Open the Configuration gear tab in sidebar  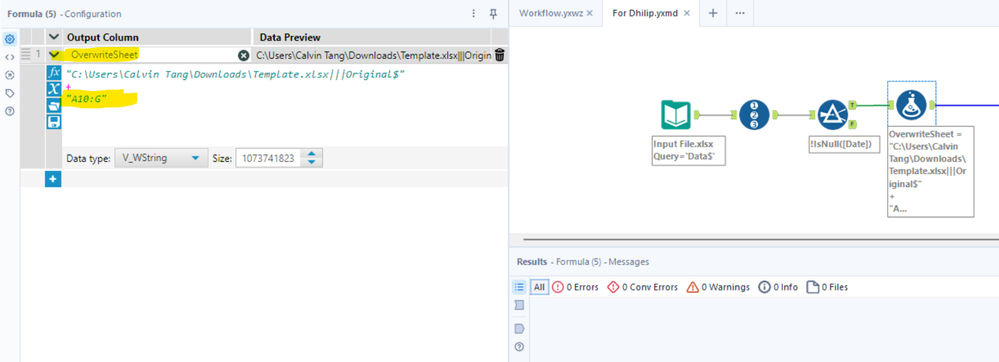[x=10, y=40]
